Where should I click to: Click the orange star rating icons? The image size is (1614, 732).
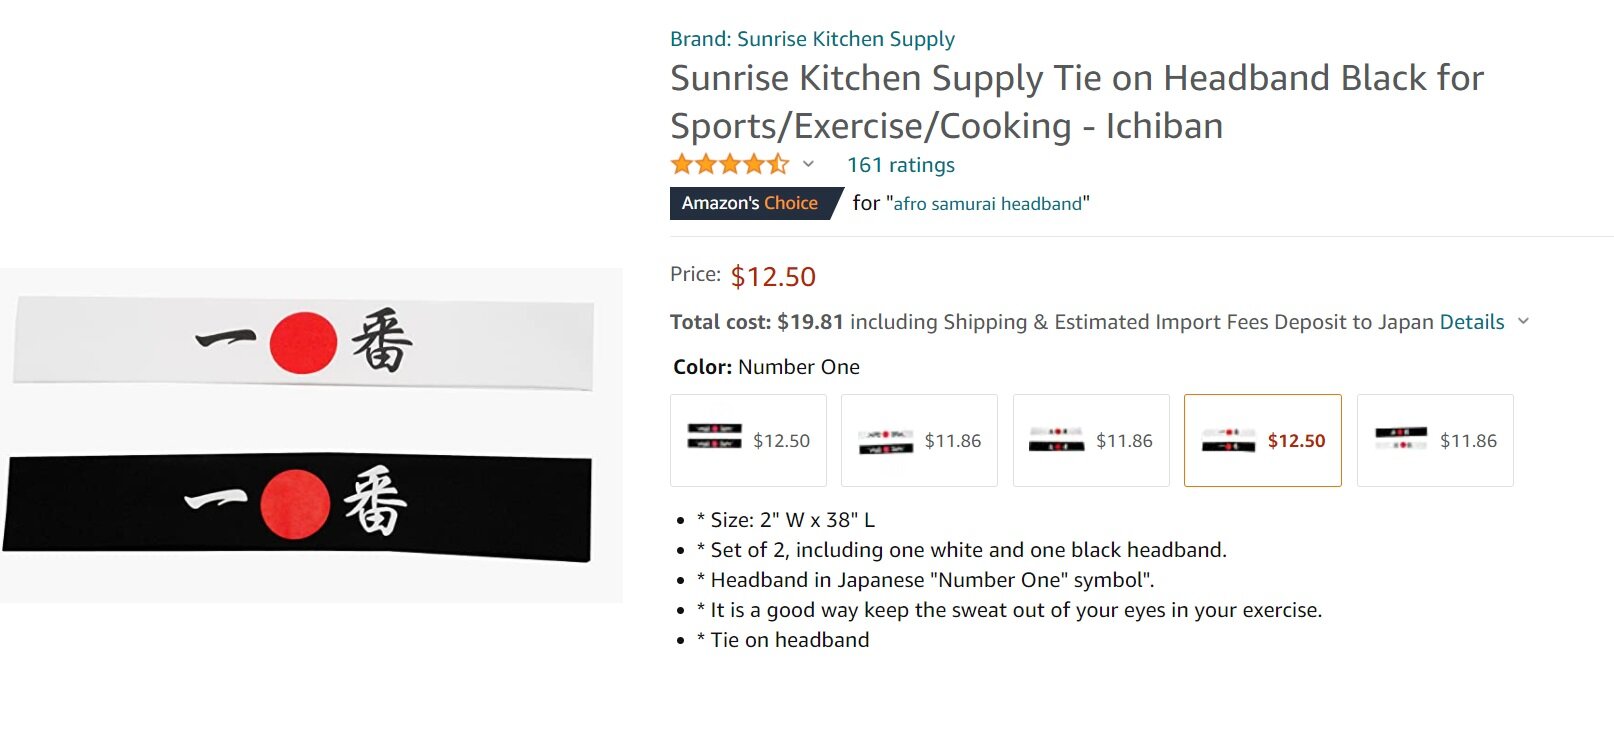729,165
